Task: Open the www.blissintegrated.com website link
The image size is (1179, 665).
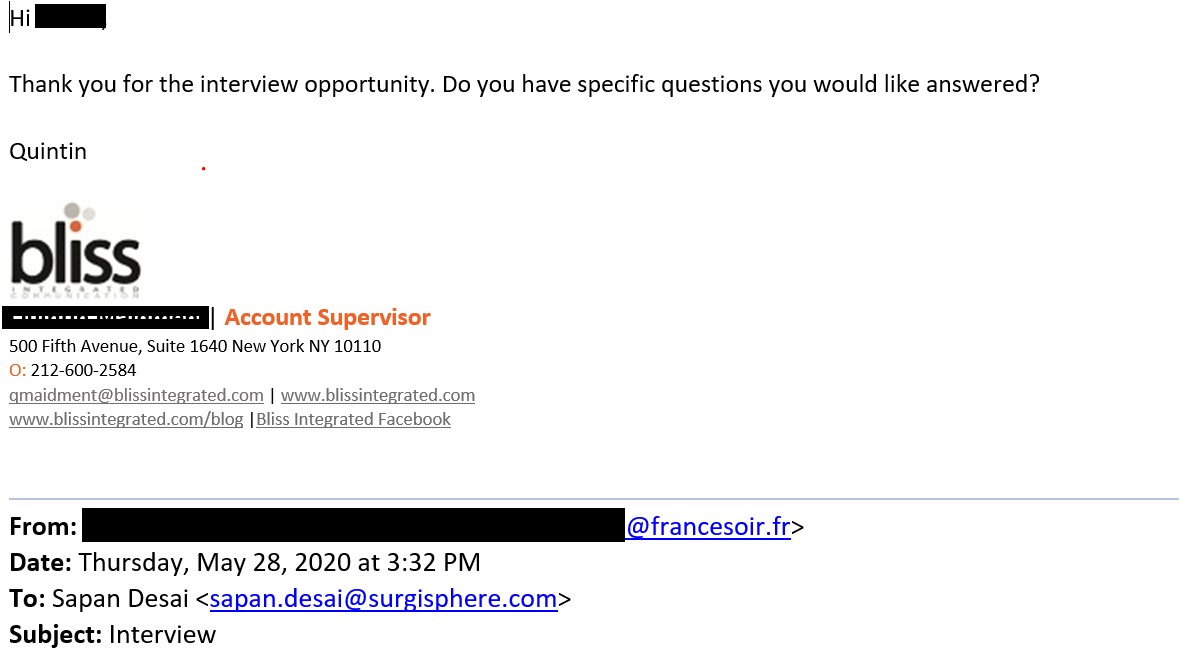Action: tap(377, 395)
